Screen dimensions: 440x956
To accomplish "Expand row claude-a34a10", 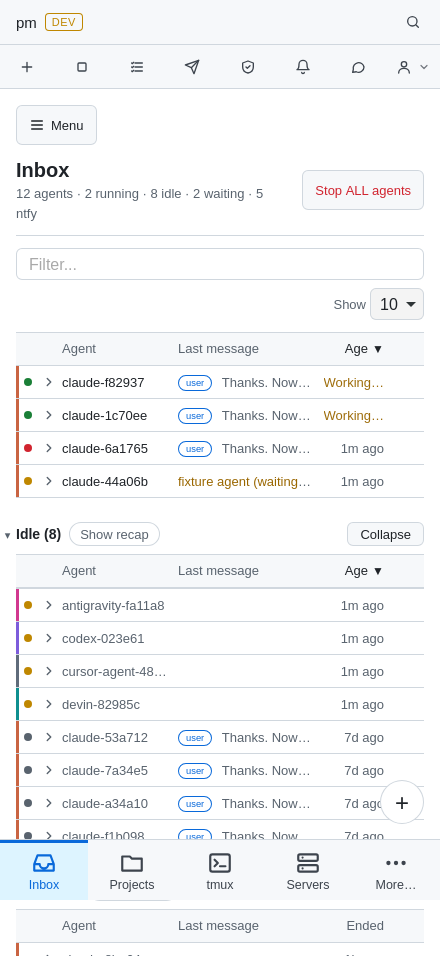I will (49, 803).
